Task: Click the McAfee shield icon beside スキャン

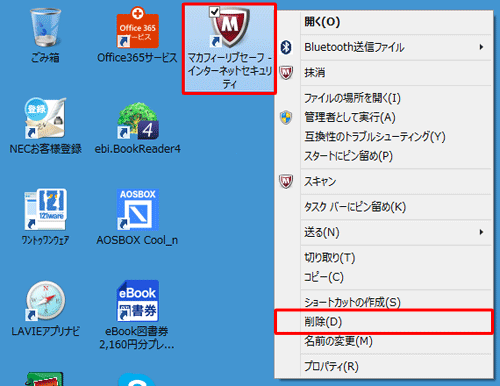Action: click(x=286, y=181)
